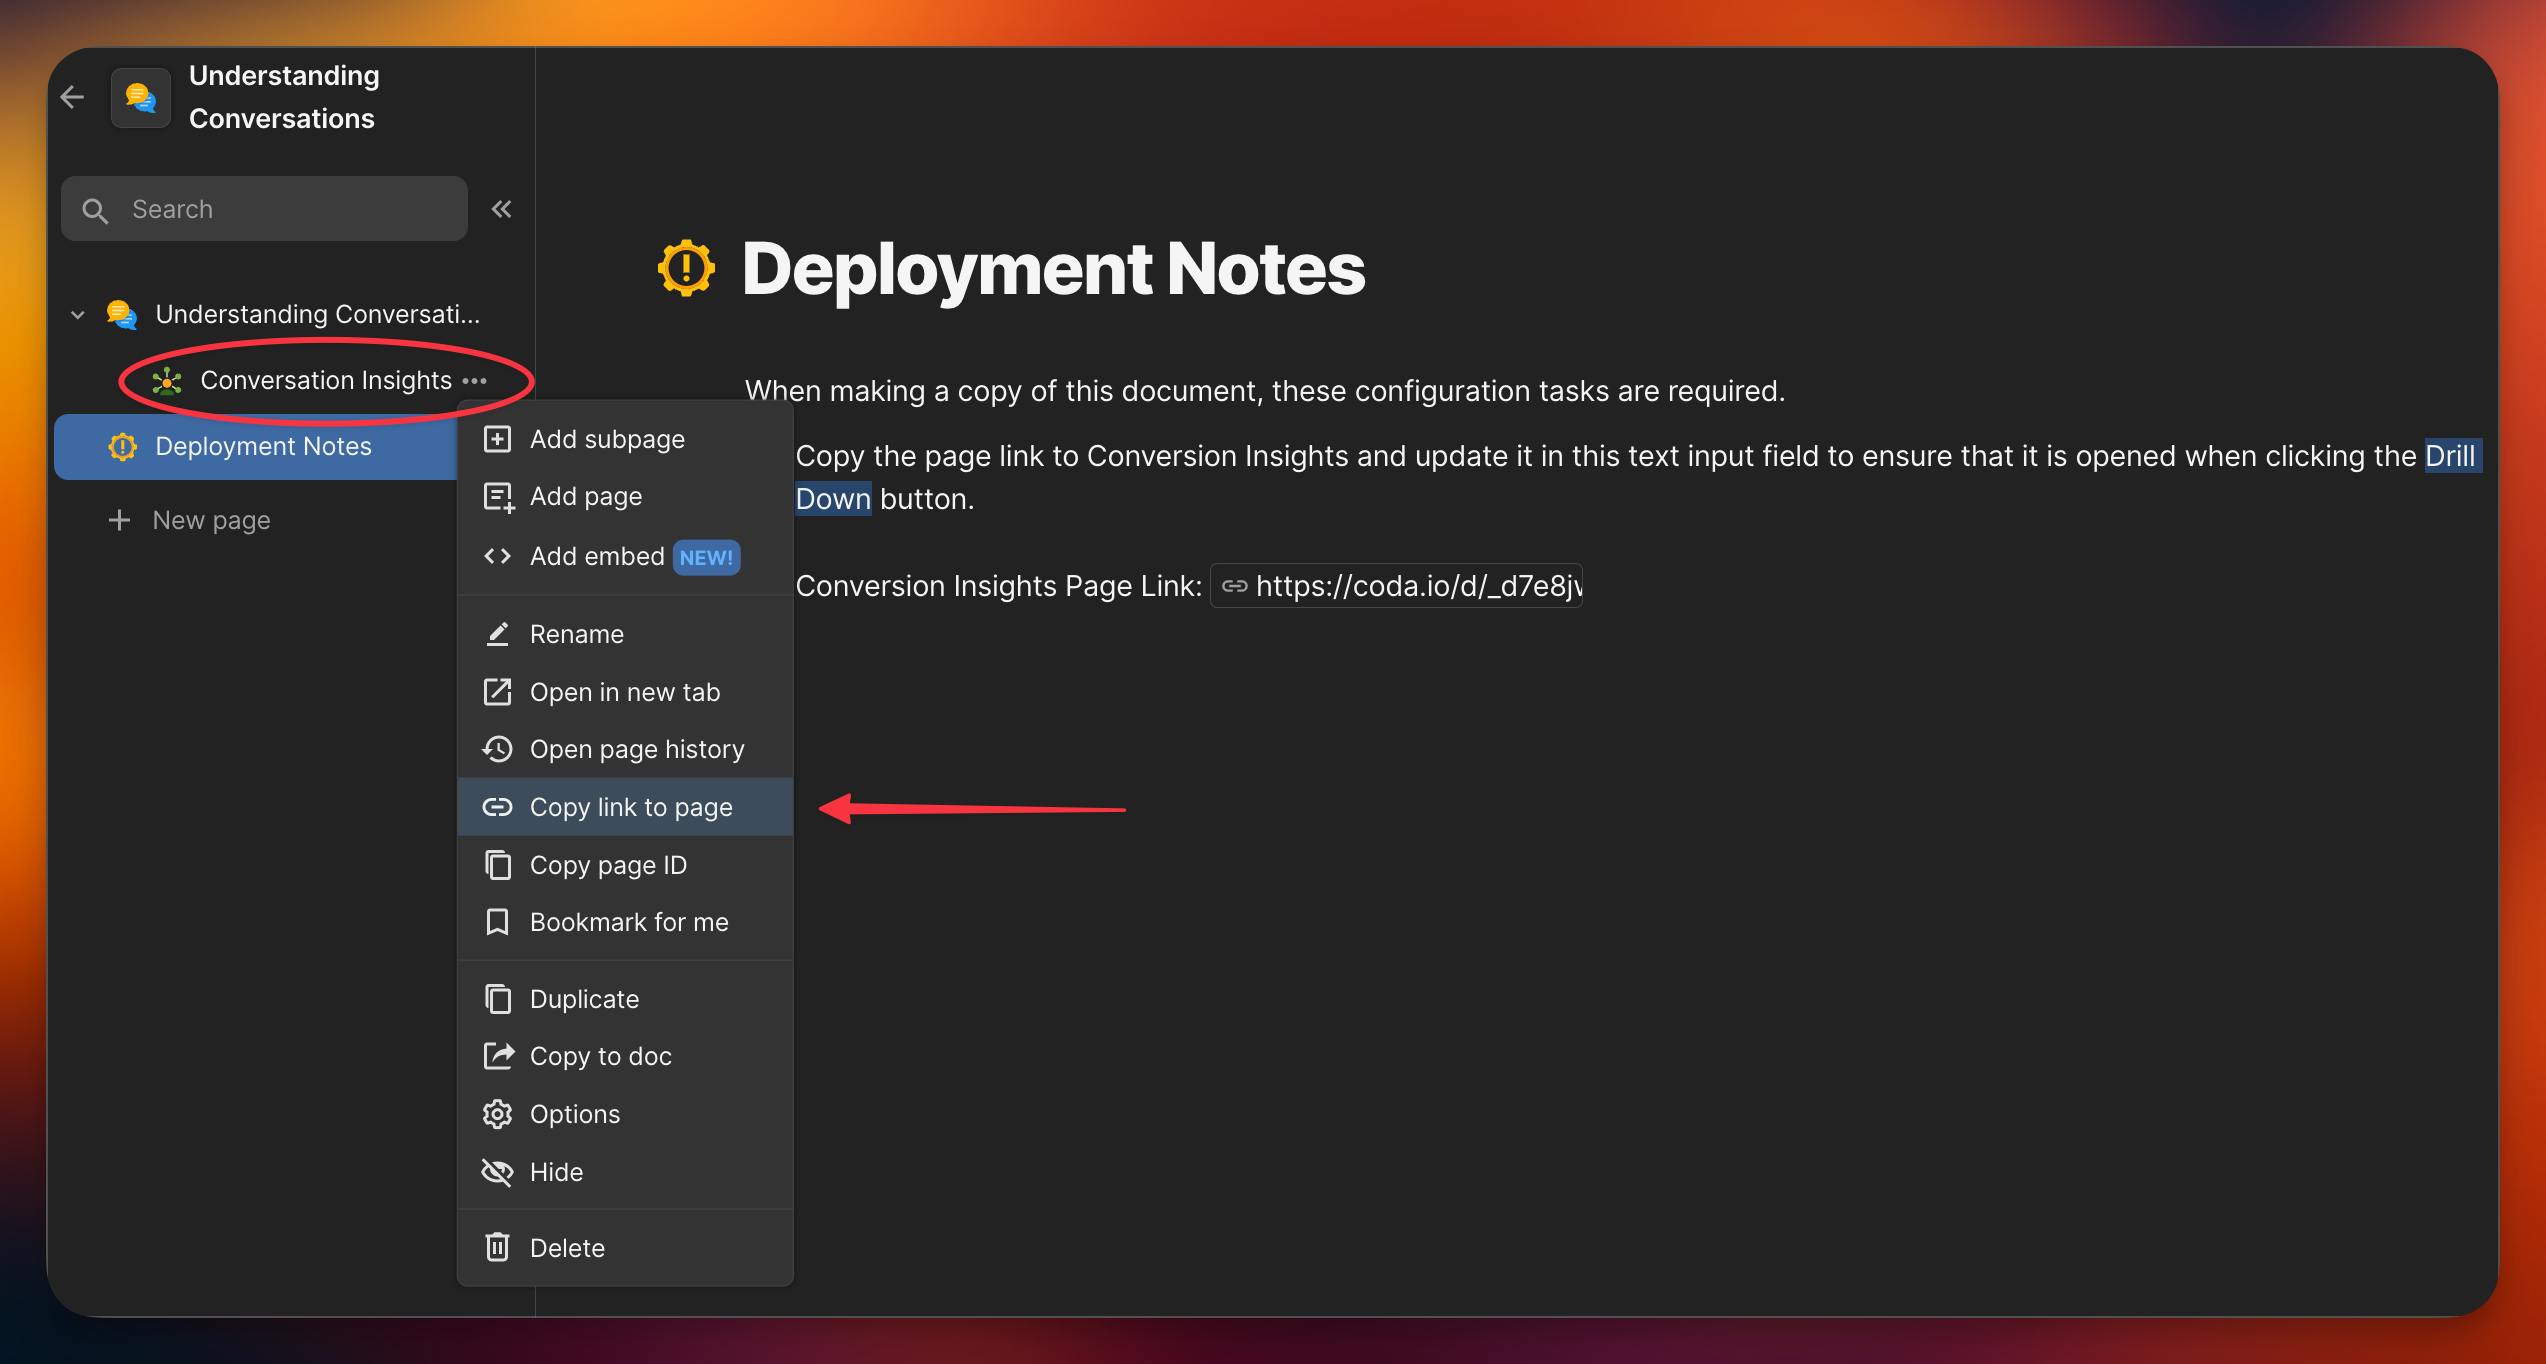The height and width of the screenshot is (1364, 2546).
Task: Open the Conversation Insights three-dot menu
Action: [475, 381]
